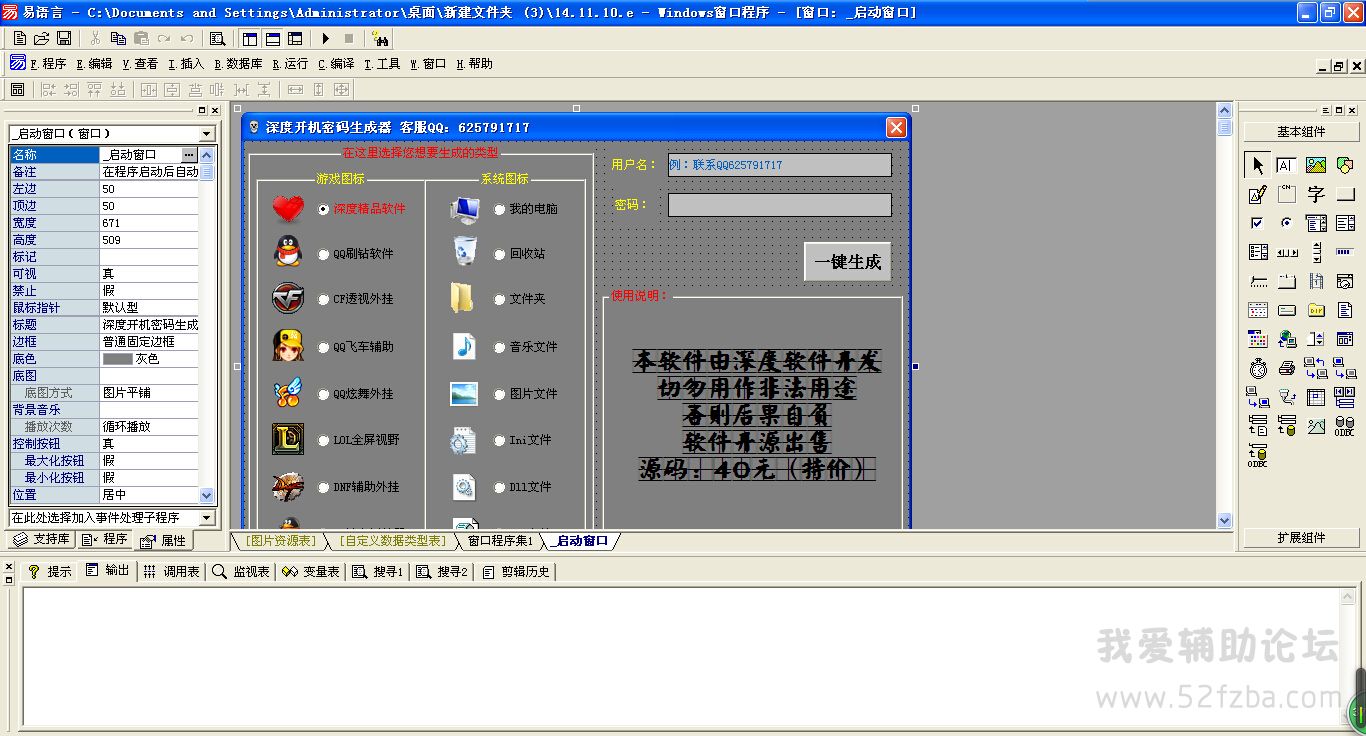Screen dimensions: 1366x736
Task: Click the 扩展组件 button
Action: tap(1301, 538)
